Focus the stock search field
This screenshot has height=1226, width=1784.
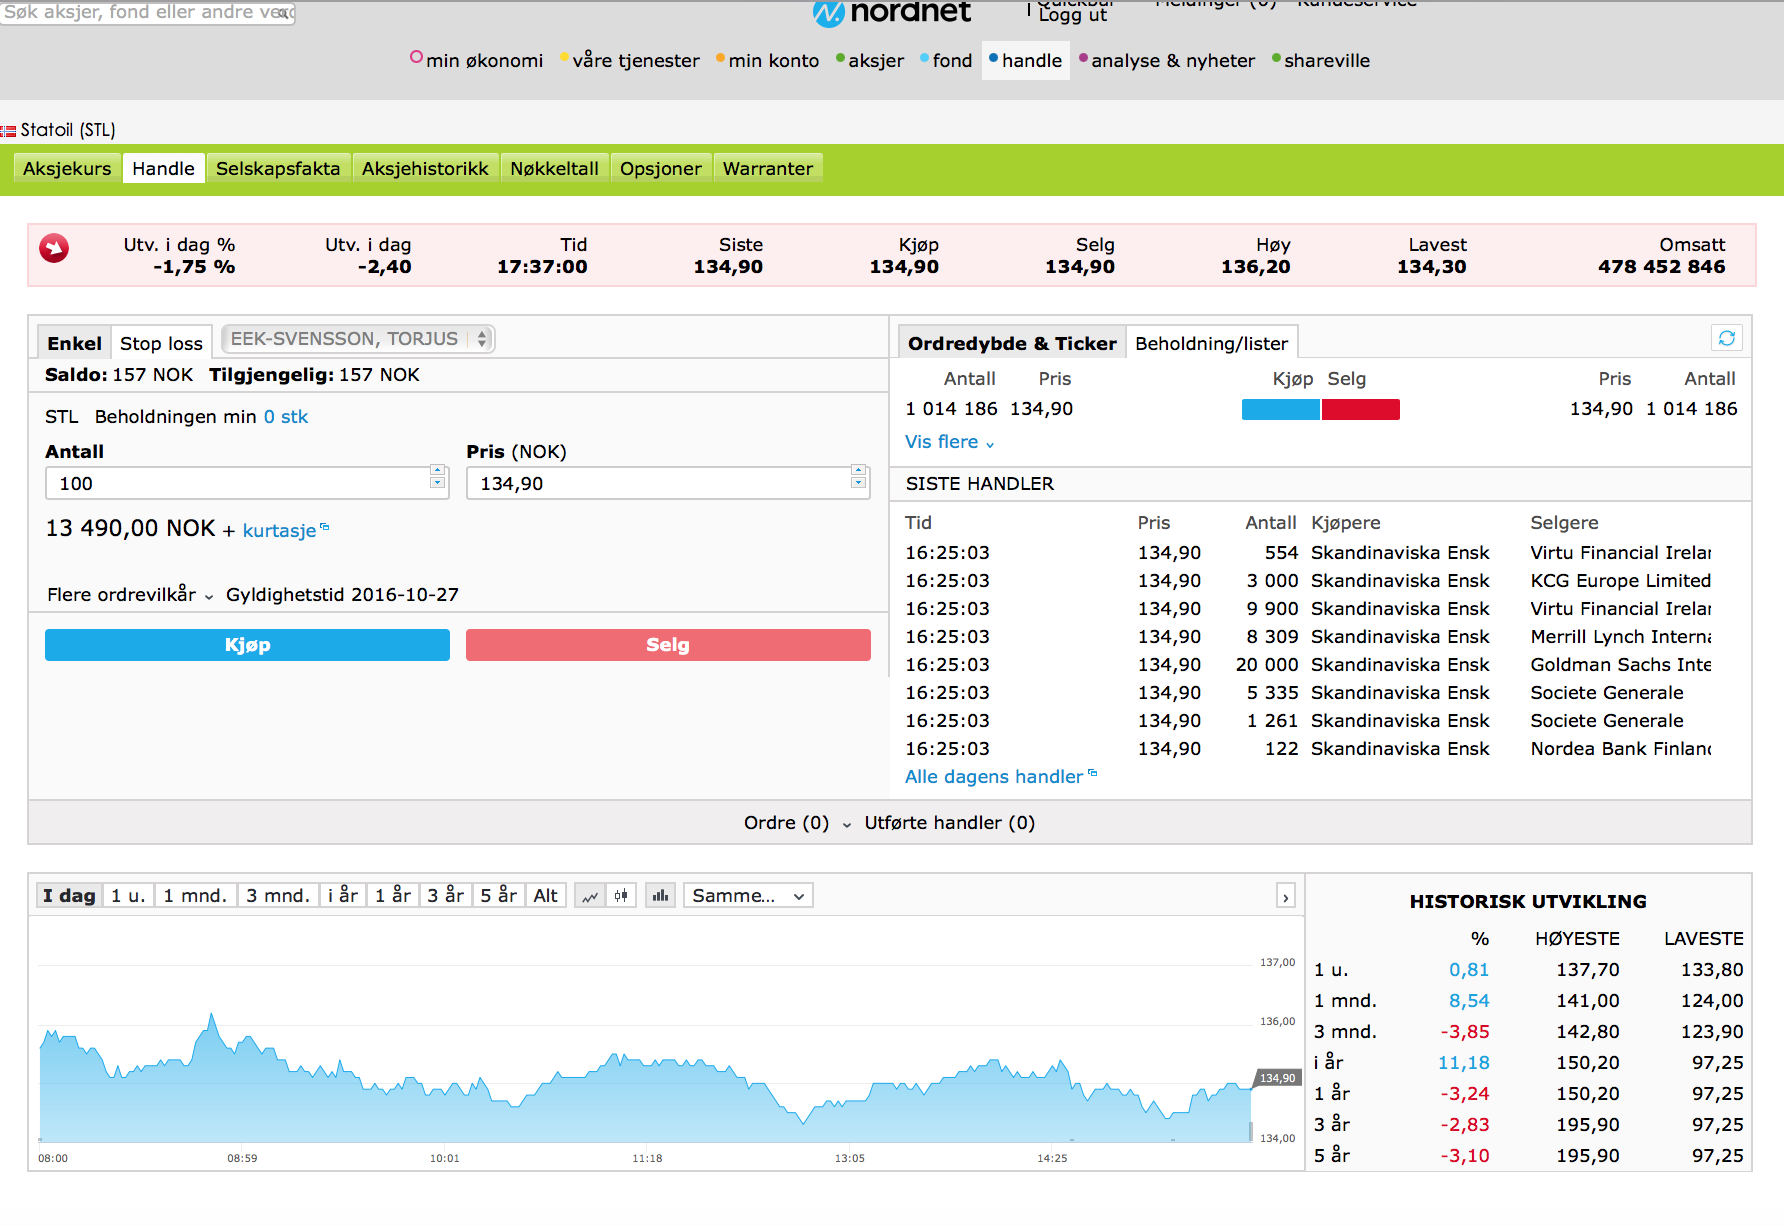pos(147,12)
